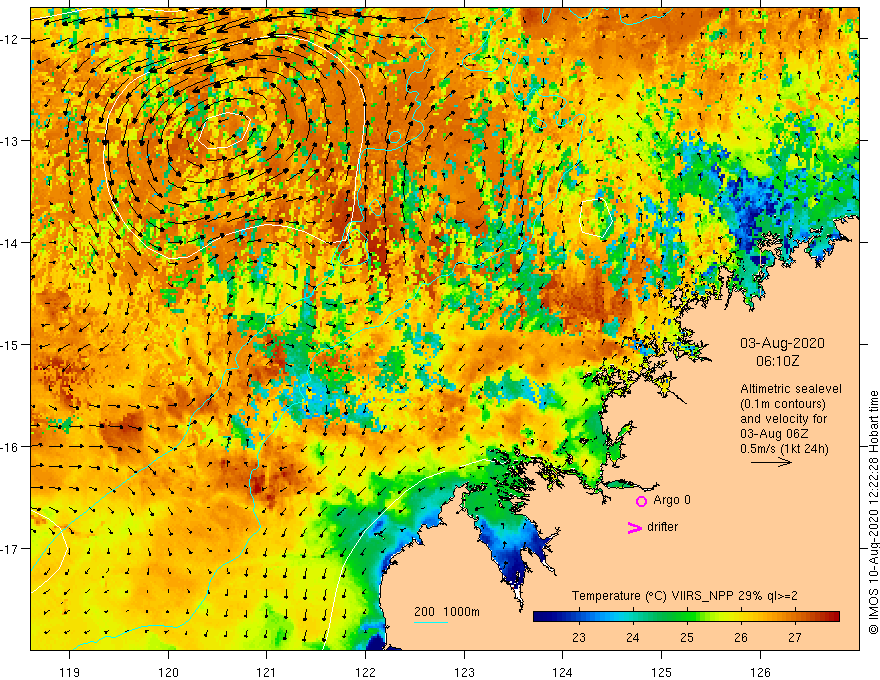Click the small white contour at the eddy center
The height and width of the screenshot is (680, 880).
coord(223,130)
